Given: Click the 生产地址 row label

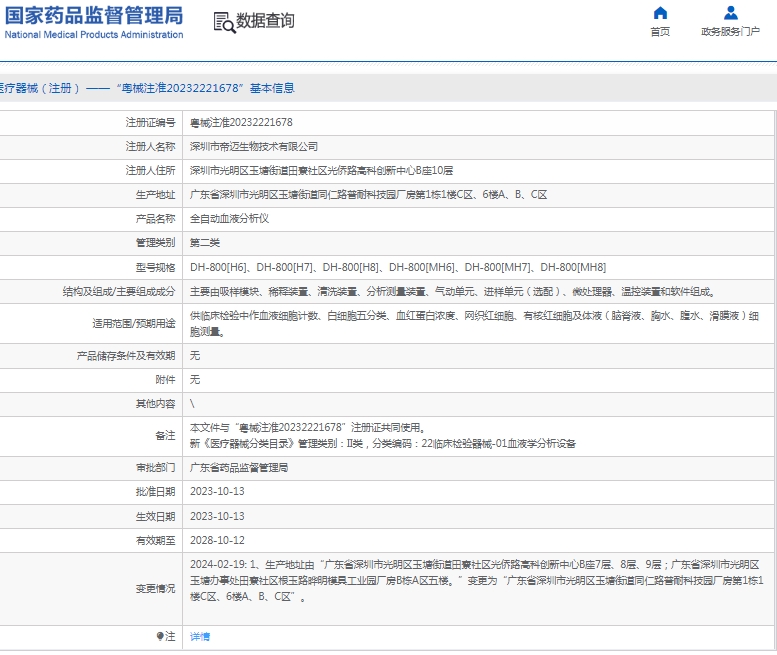Looking at the screenshot, I should [155, 195].
